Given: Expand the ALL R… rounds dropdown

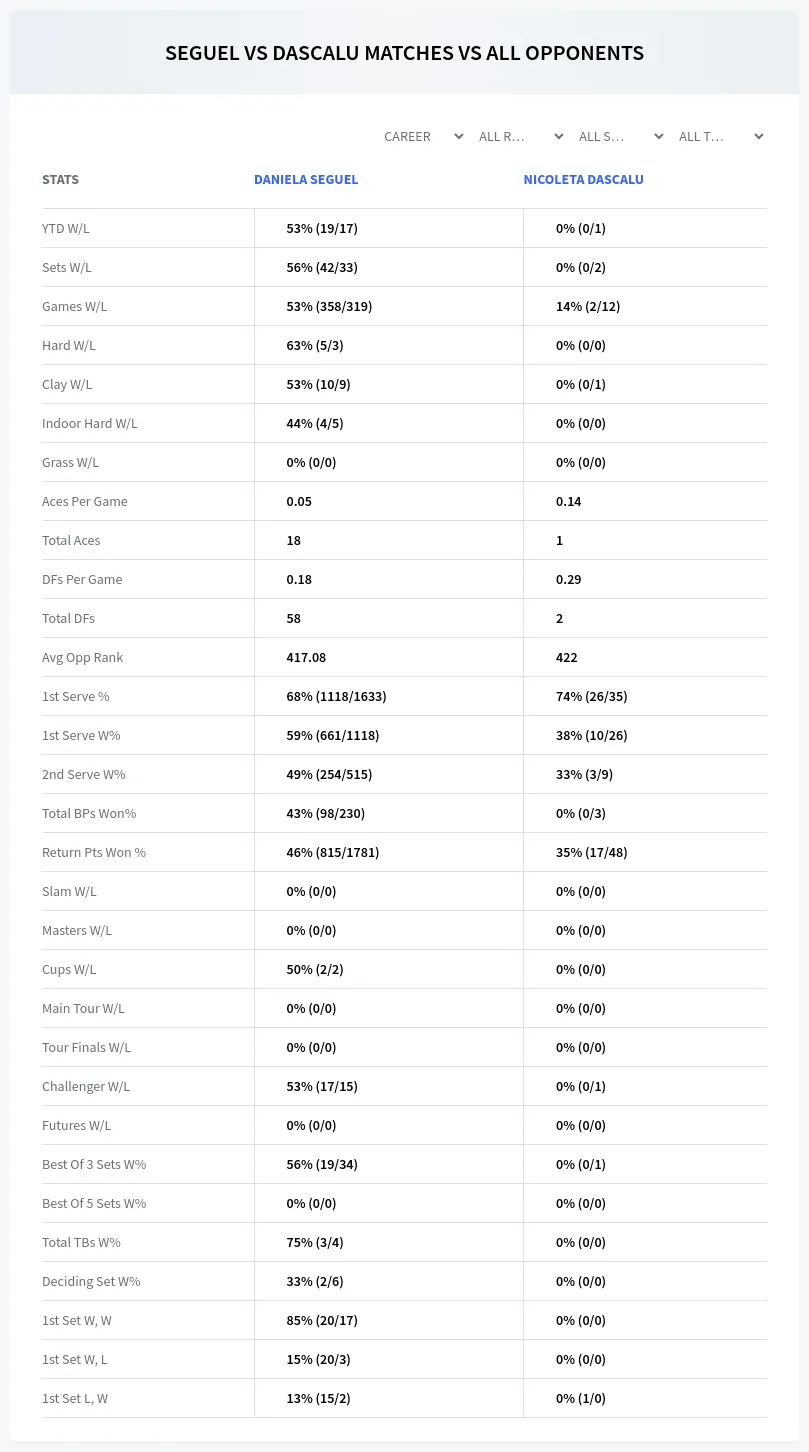Looking at the screenshot, I should [x=521, y=136].
